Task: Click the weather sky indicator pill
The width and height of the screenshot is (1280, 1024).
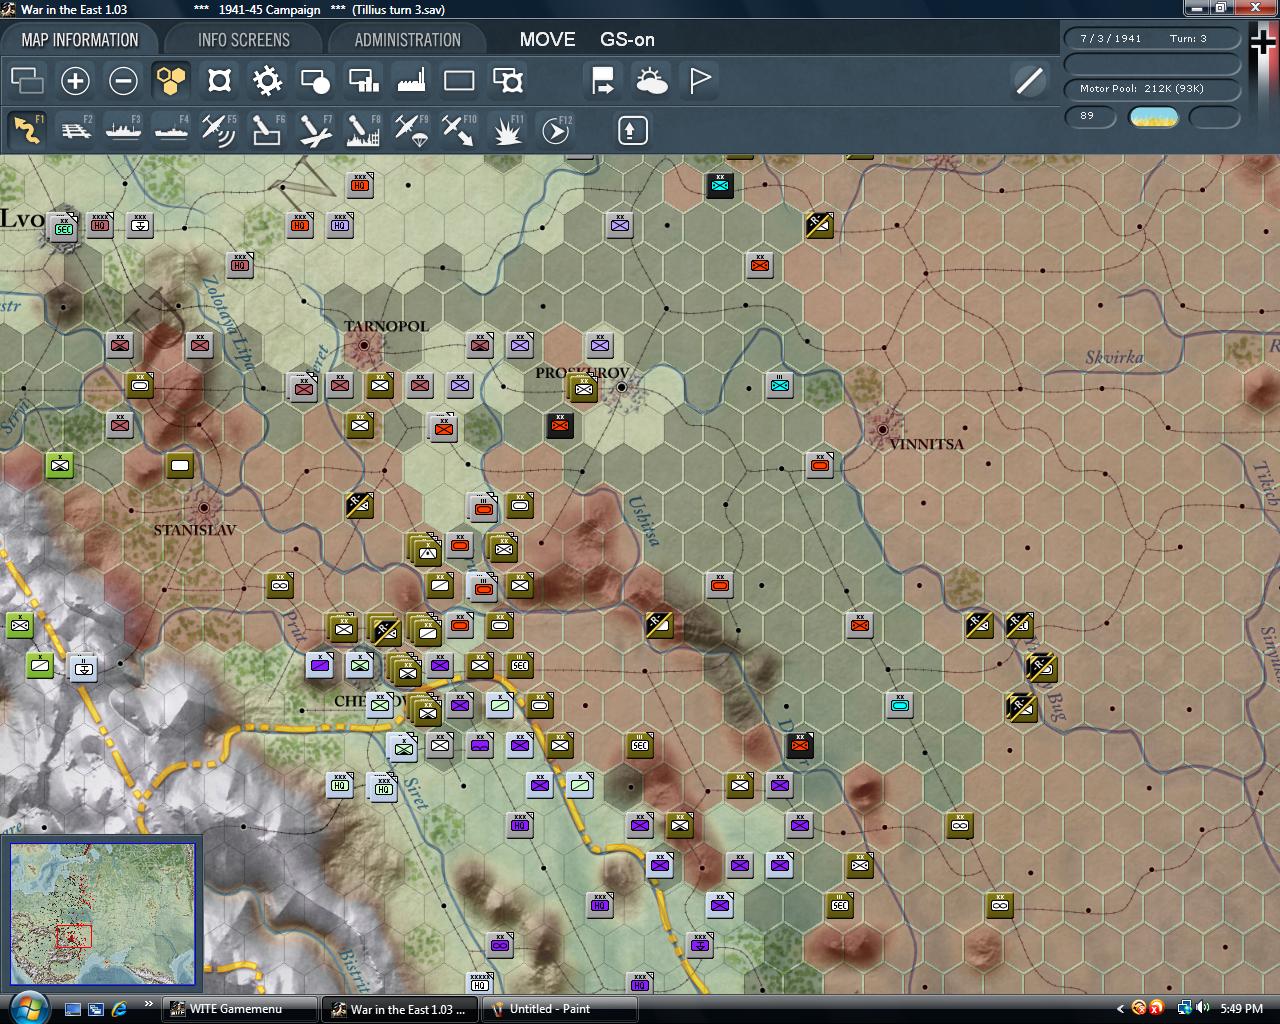Action: [1153, 117]
